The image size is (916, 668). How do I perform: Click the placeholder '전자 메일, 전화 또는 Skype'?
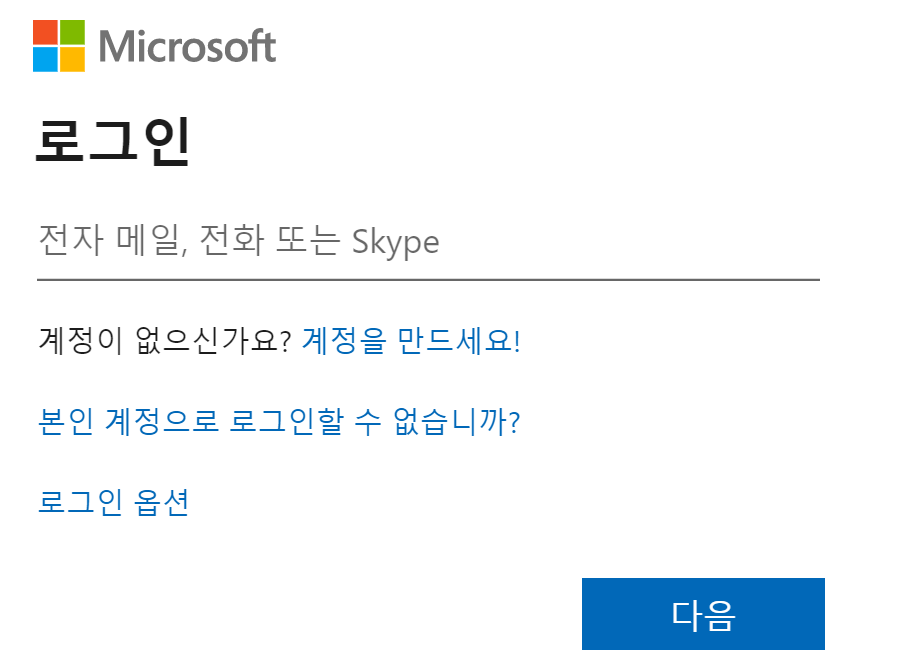(x=240, y=241)
